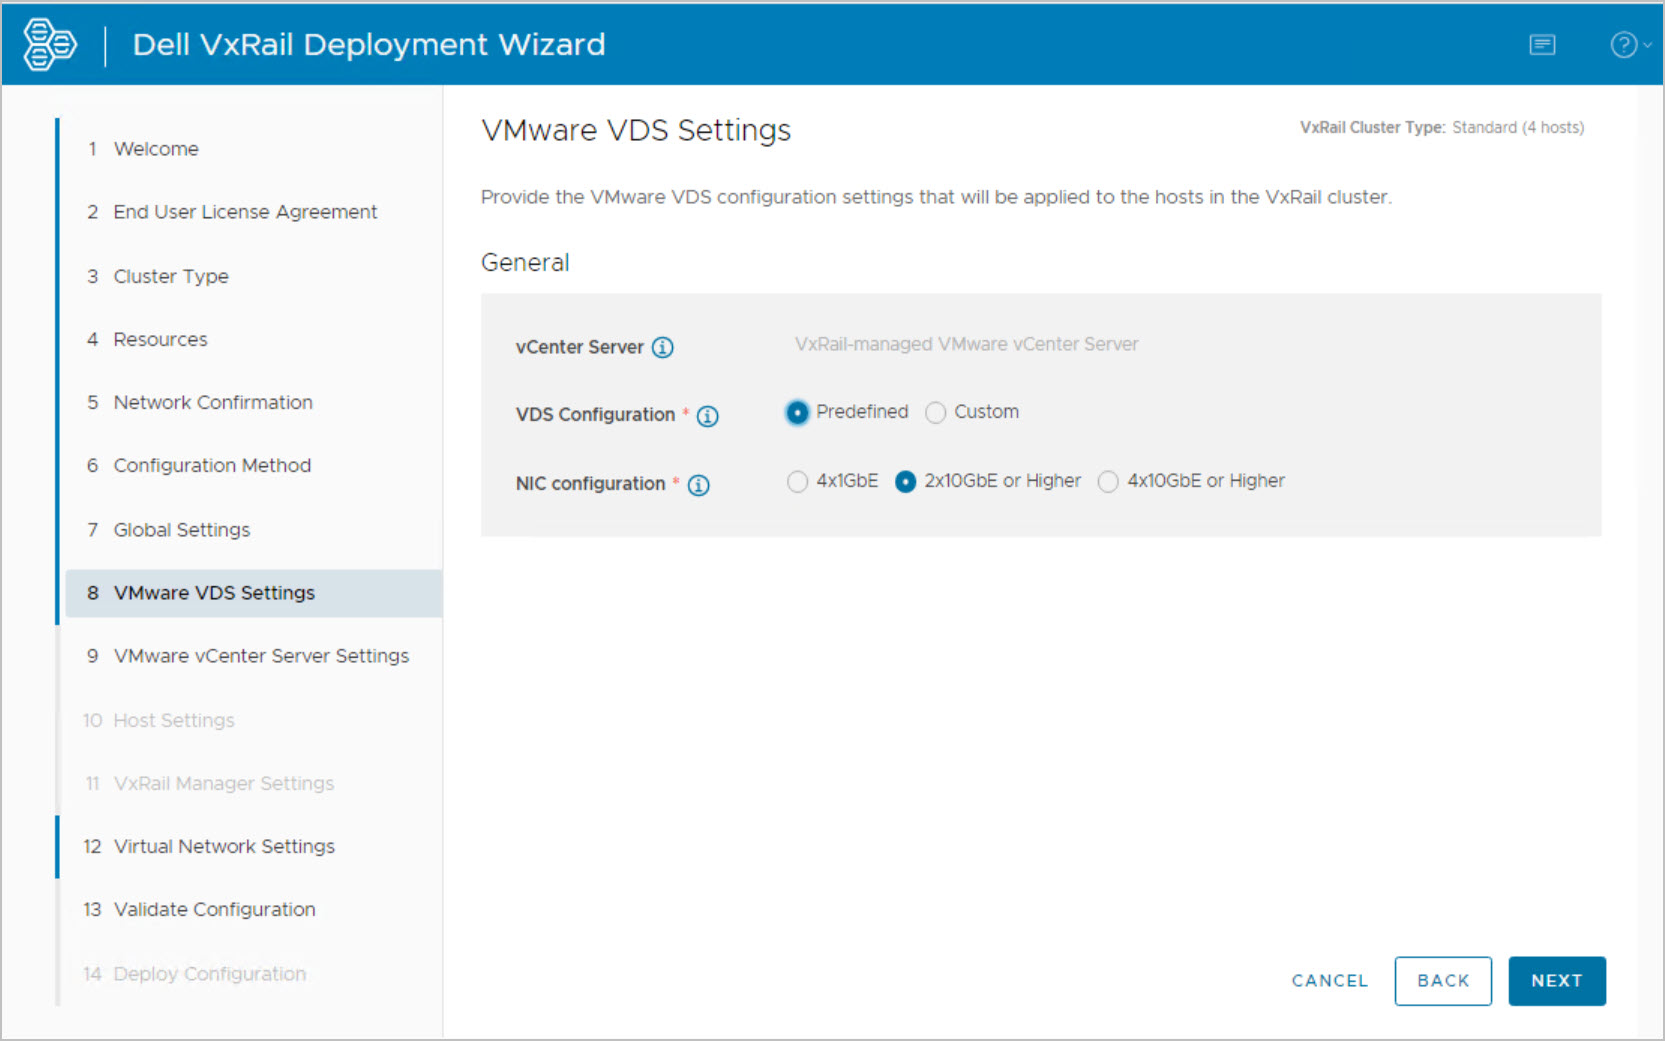This screenshot has width=1665, height=1041.
Task: Open Validate Configuration step
Action: (x=214, y=910)
